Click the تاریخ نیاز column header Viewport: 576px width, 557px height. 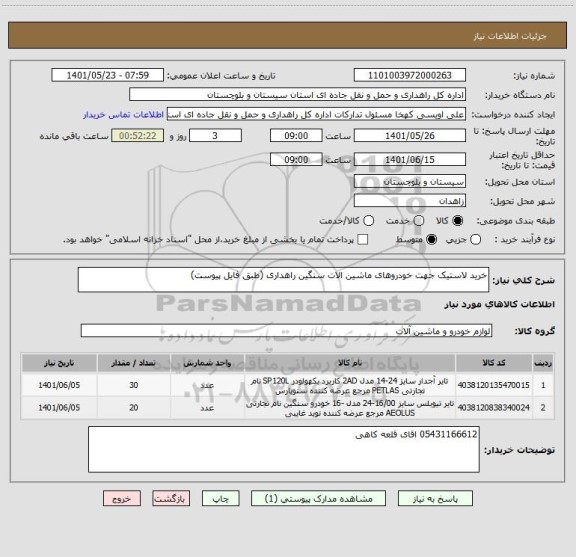click(59, 363)
